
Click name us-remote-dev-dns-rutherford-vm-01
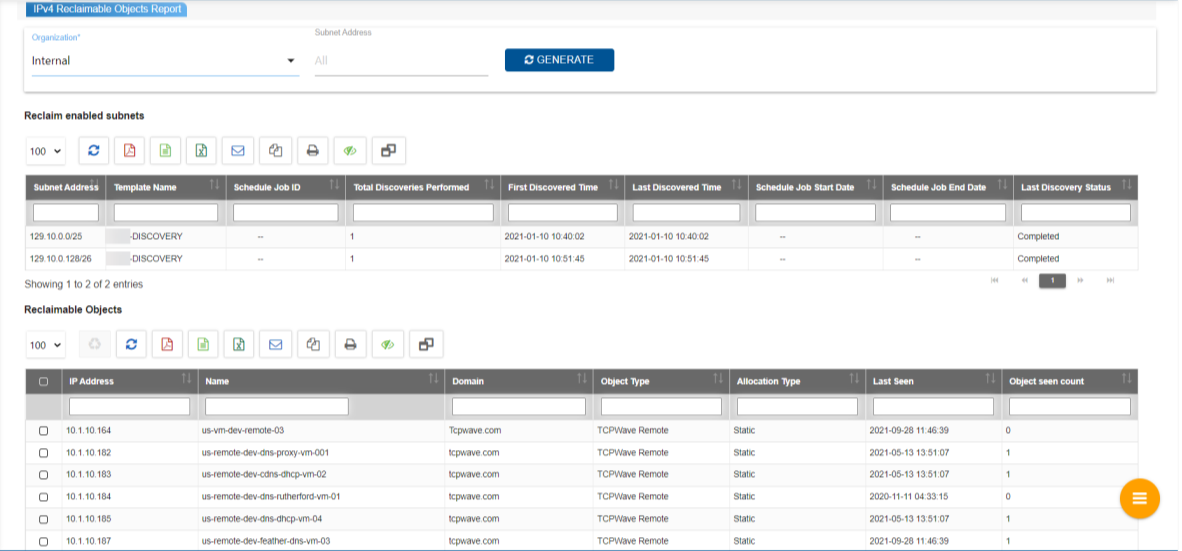coord(271,497)
